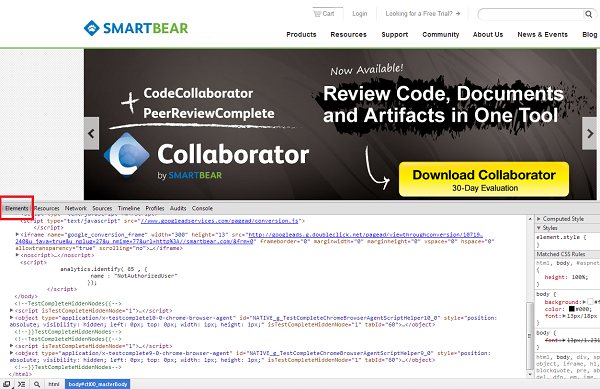Click the Login link
600x389 pixels.
(360, 14)
